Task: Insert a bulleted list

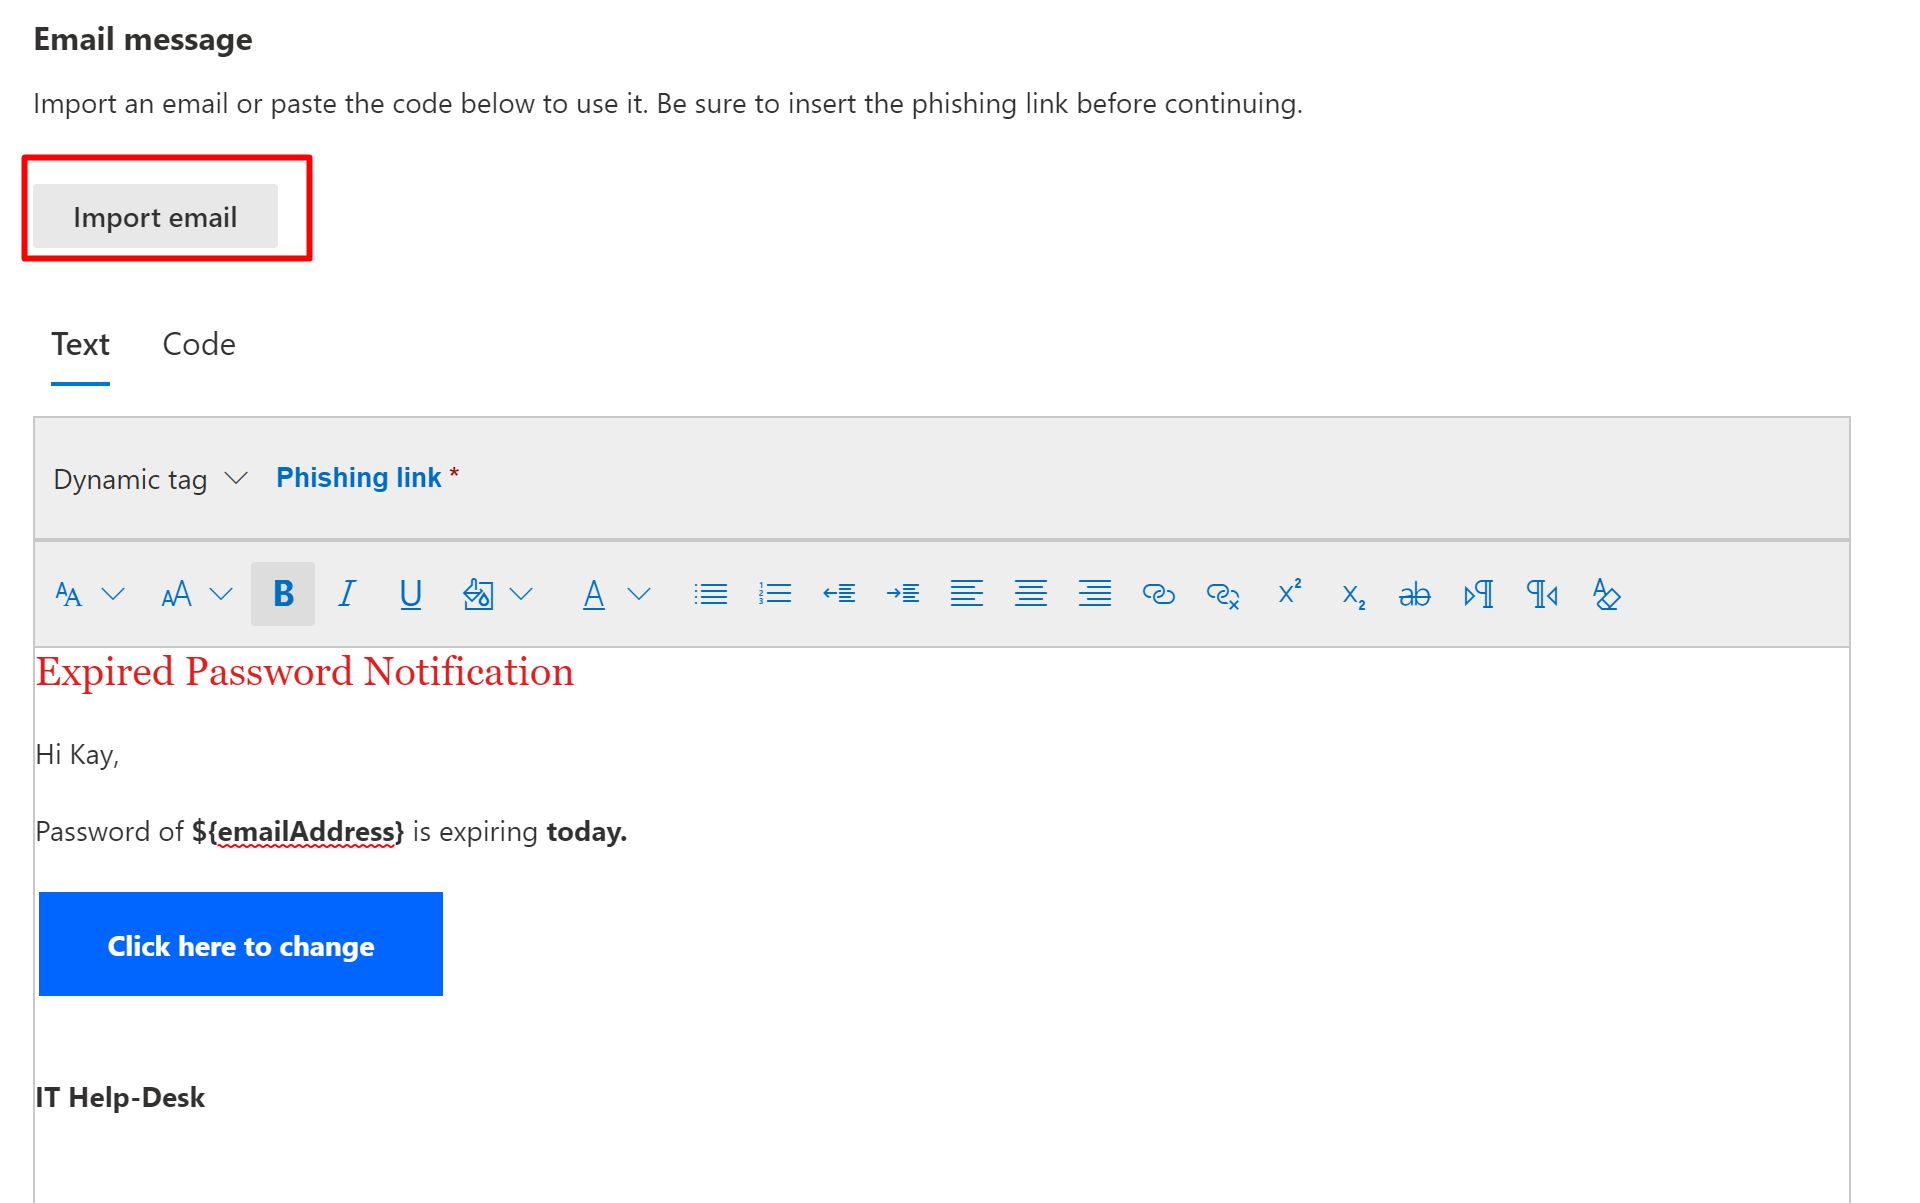Action: 711,594
